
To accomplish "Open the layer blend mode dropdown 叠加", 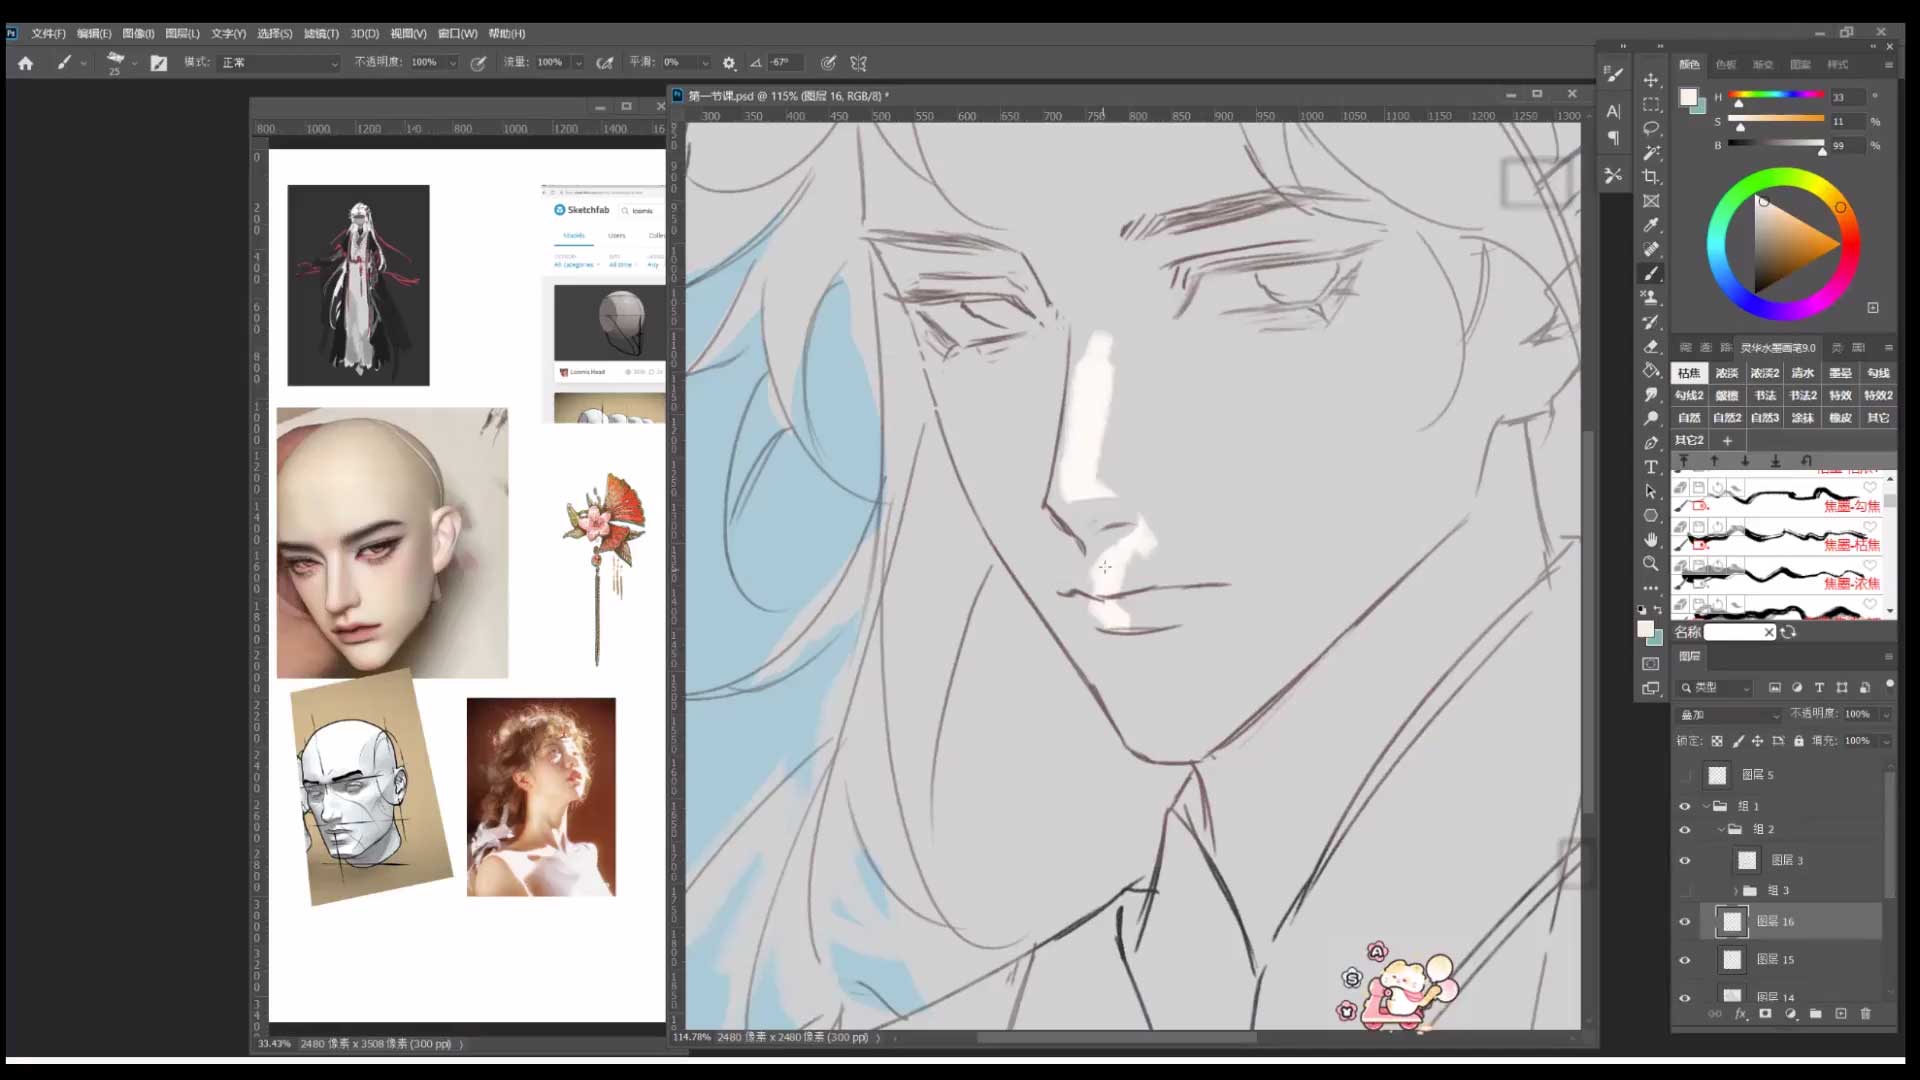I will tap(1731, 715).
